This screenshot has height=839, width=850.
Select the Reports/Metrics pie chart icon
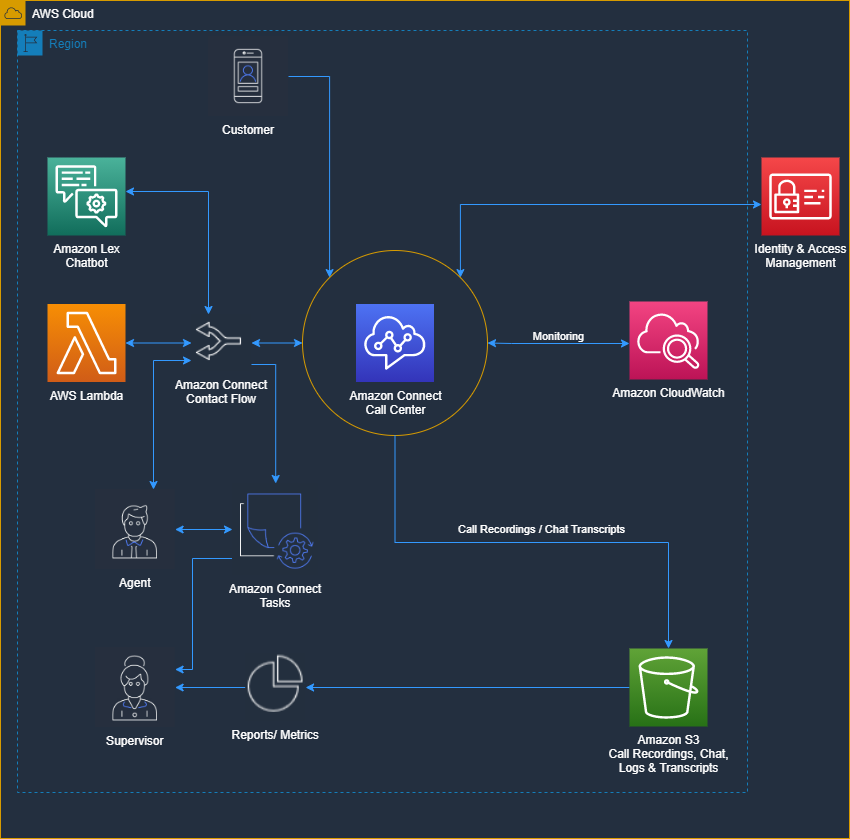pyautogui.click(x=275, y=683)
